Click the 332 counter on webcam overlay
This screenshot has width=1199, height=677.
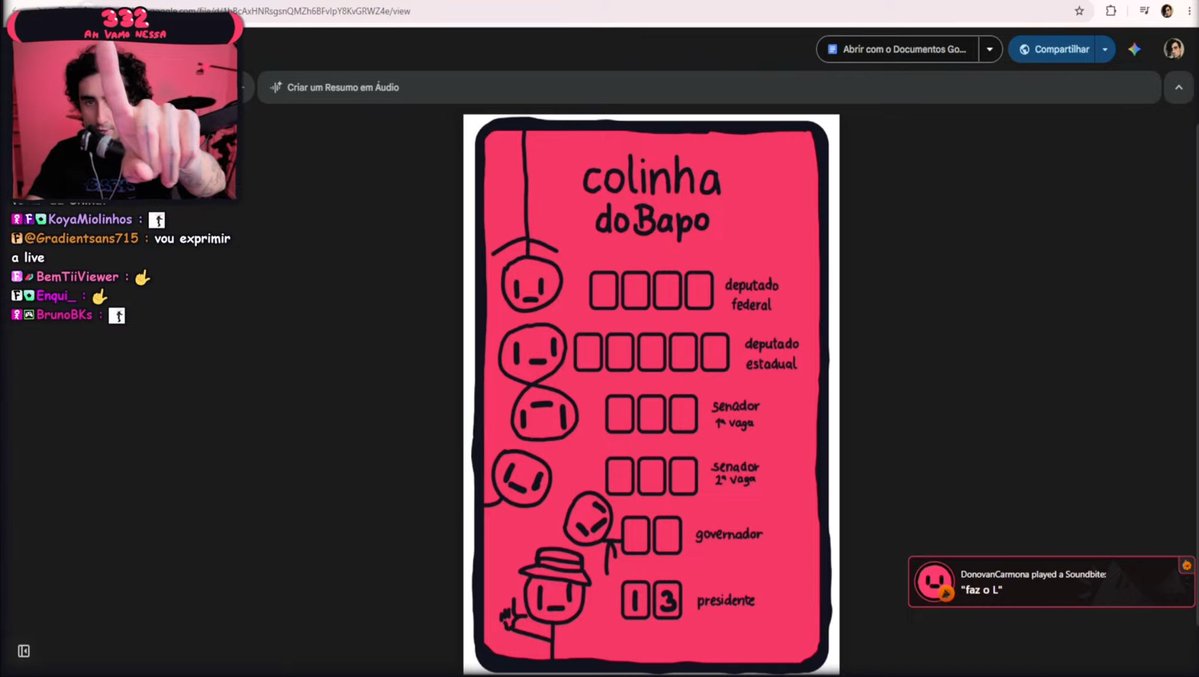tap(125, 17)
